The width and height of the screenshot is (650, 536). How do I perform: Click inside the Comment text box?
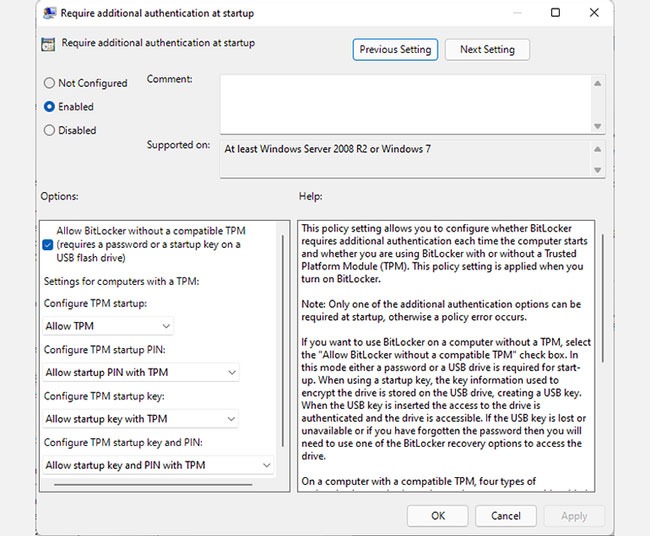click(x=405, y=104)
